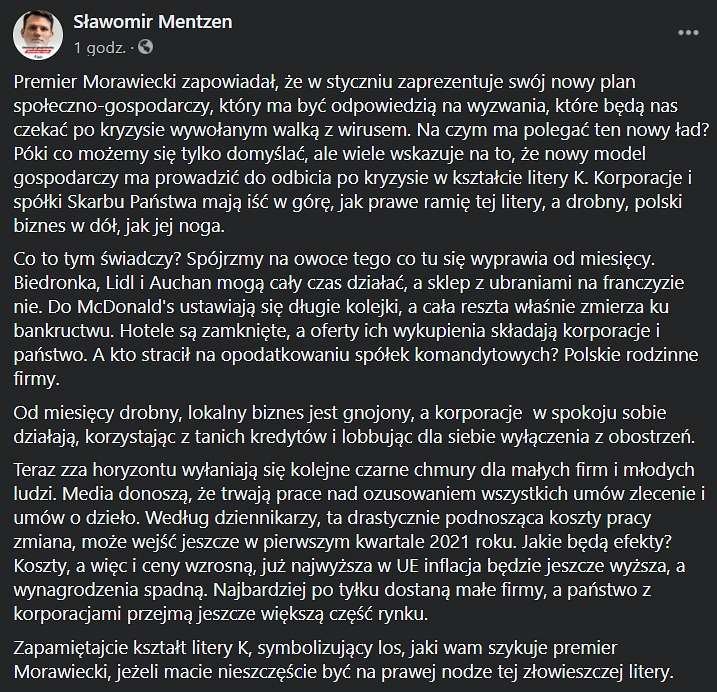Open the Sławomir Mentzen profile name link

tap(153, 21)
